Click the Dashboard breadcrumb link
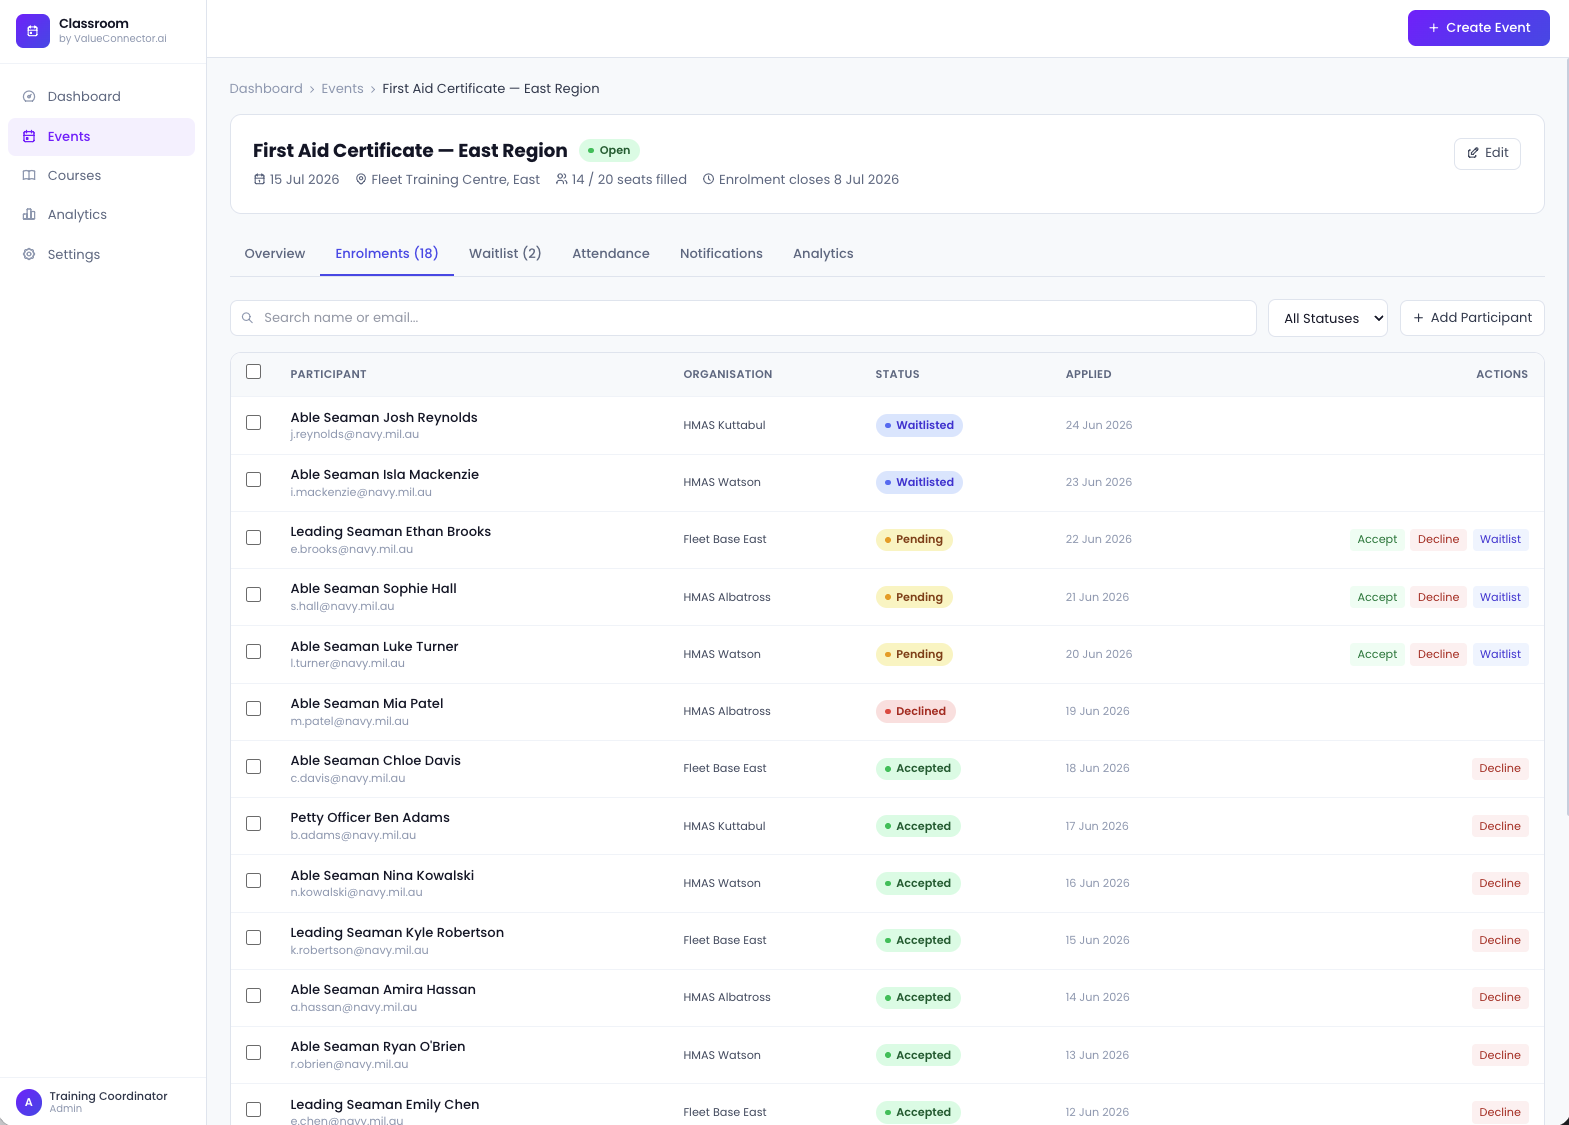 (x=266, y=89)
